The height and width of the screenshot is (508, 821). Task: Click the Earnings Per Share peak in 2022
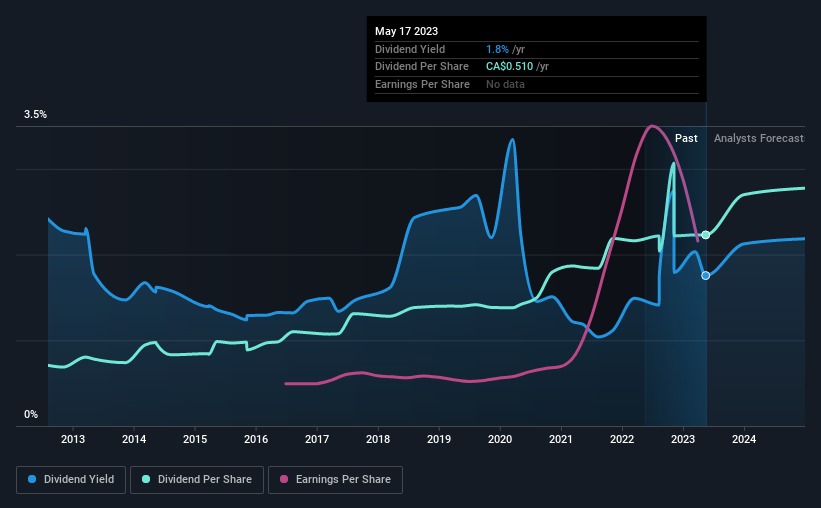coord(651,126)
